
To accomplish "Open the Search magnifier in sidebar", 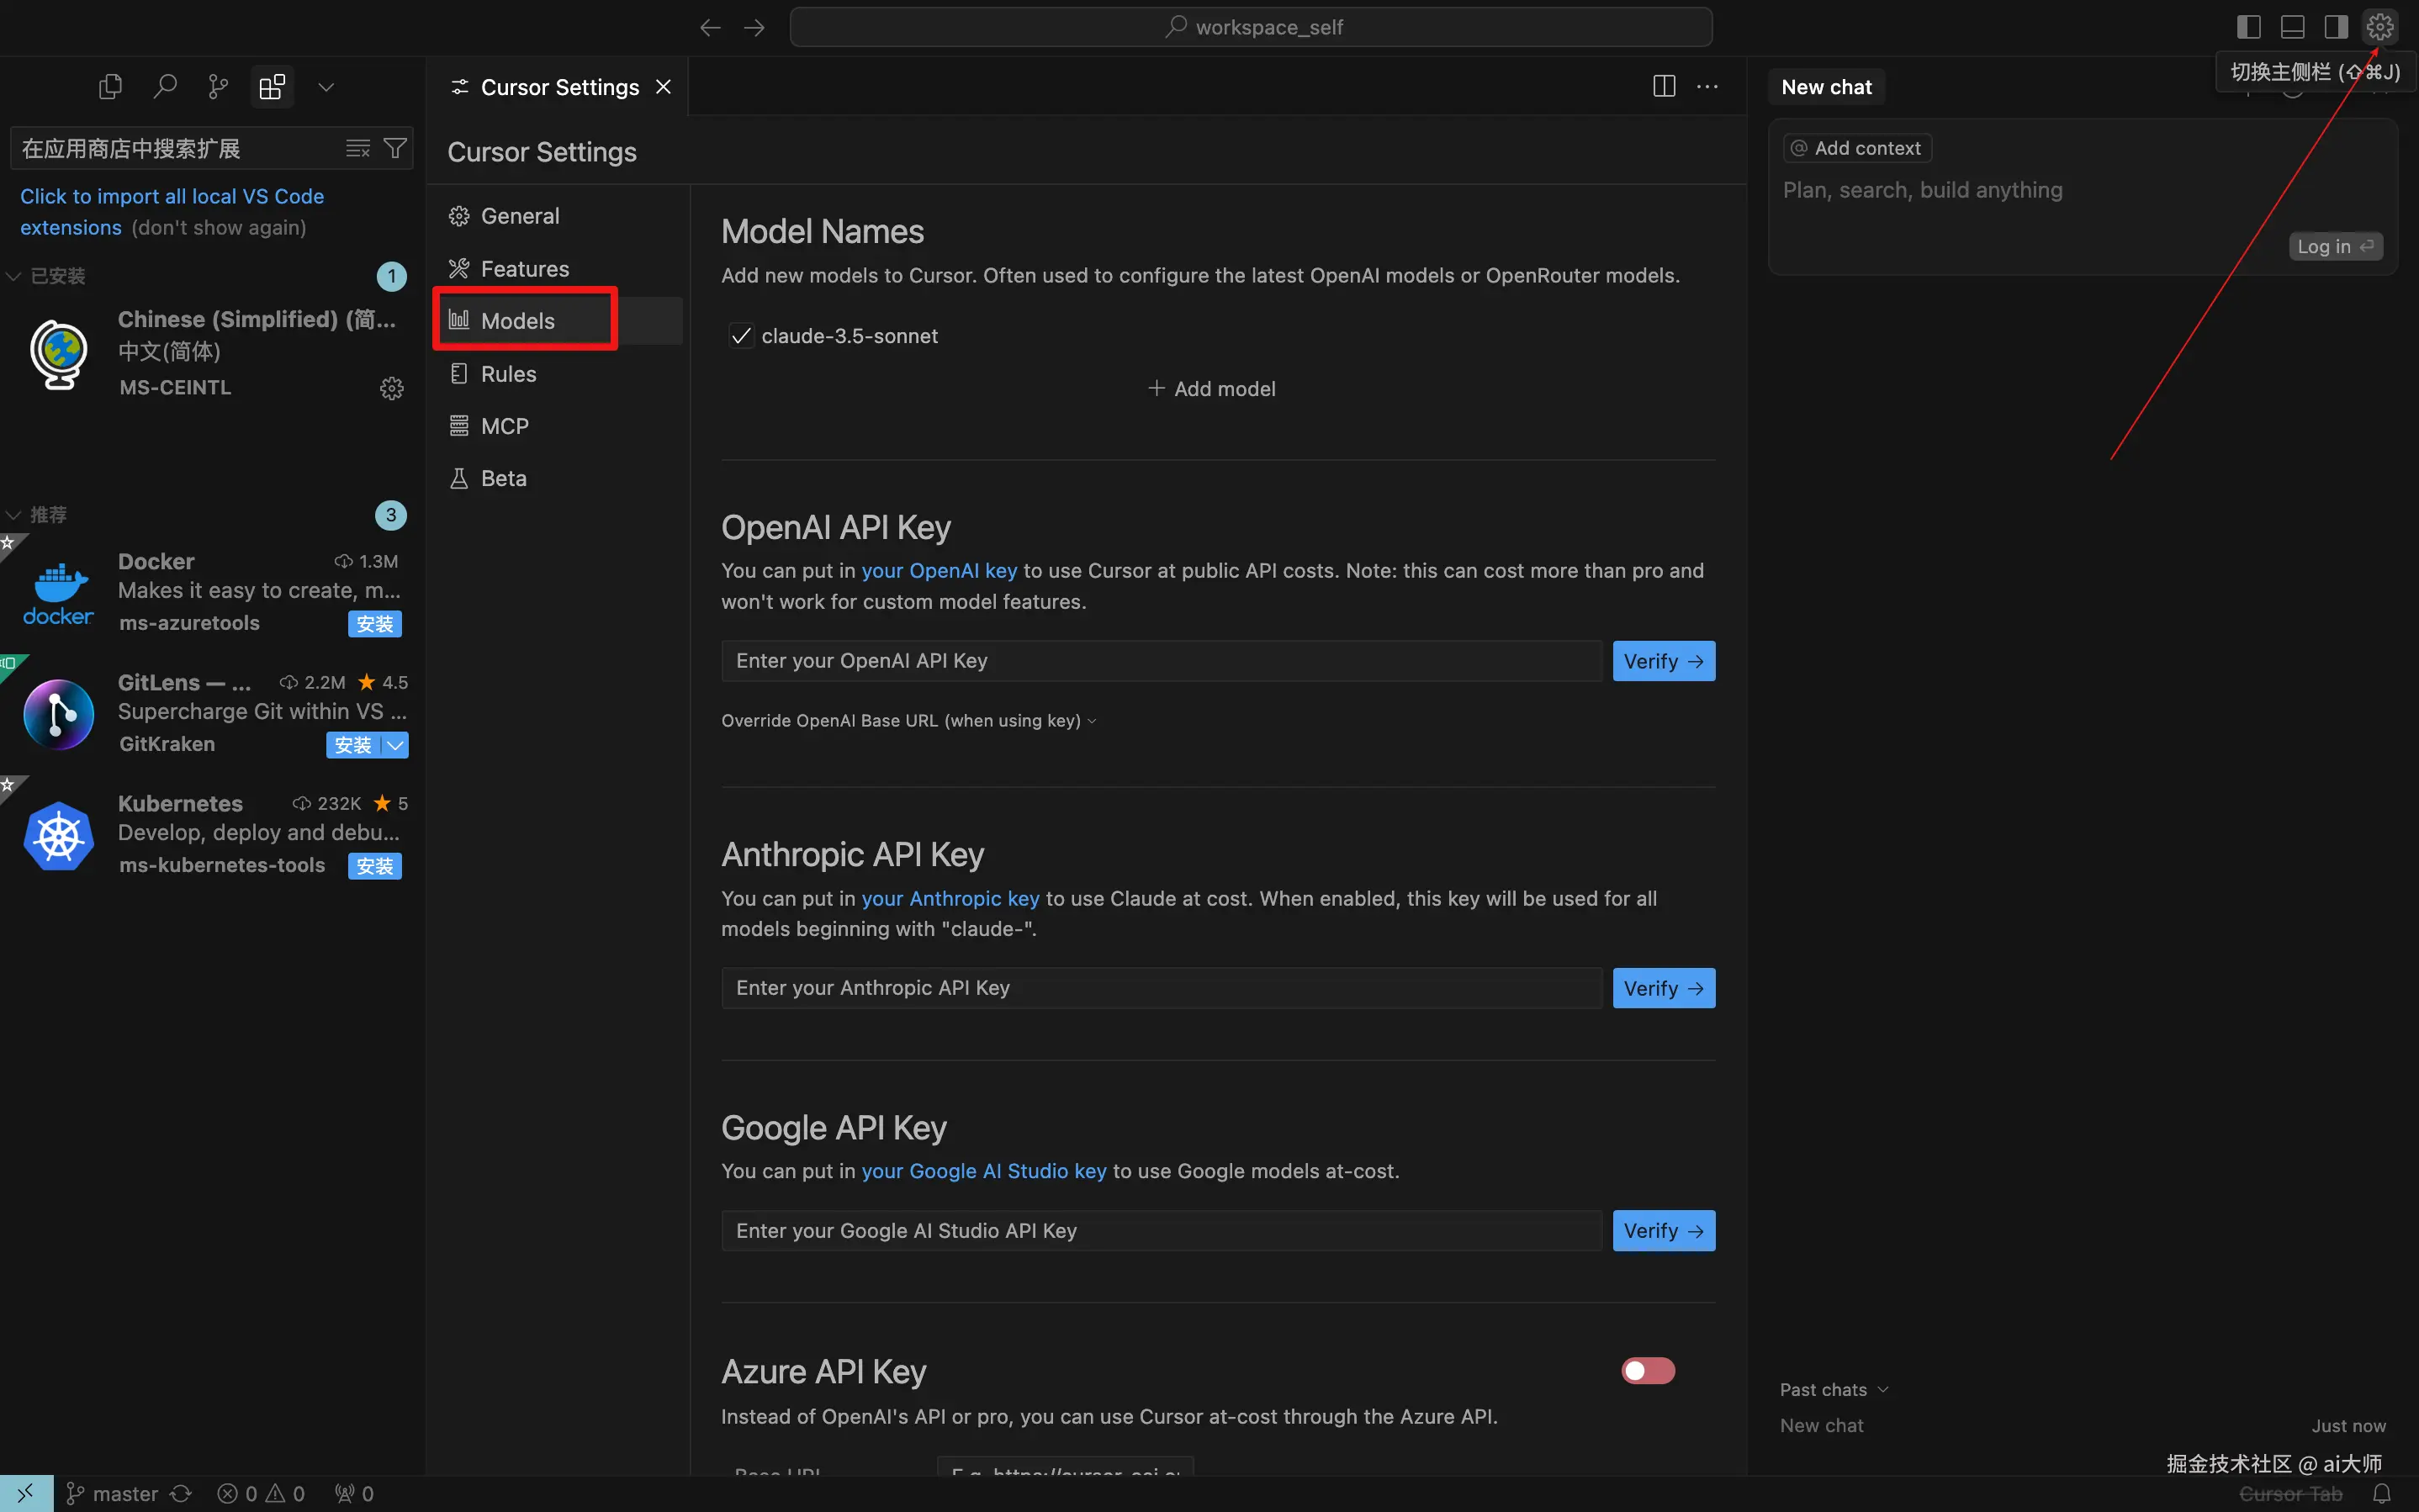I will [x=165, y=87].
